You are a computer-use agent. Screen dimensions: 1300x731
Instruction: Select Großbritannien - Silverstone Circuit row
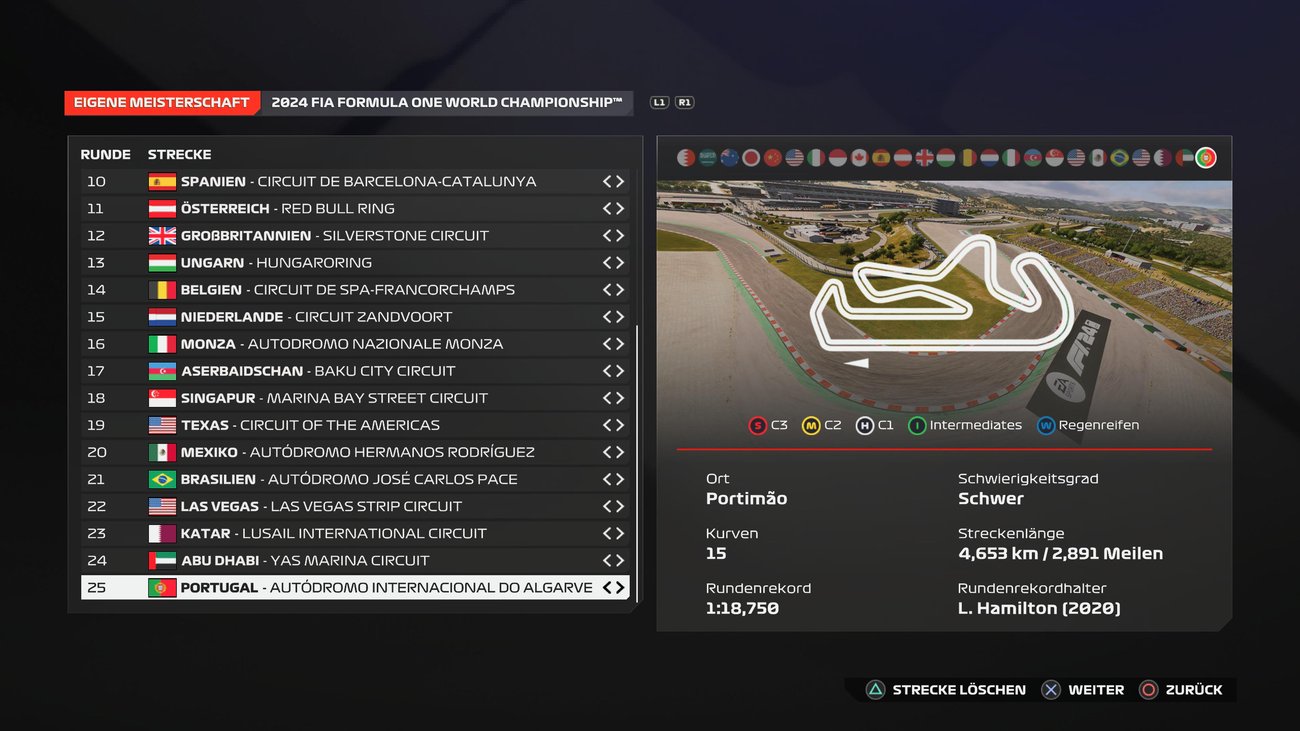tap(355, 236)
